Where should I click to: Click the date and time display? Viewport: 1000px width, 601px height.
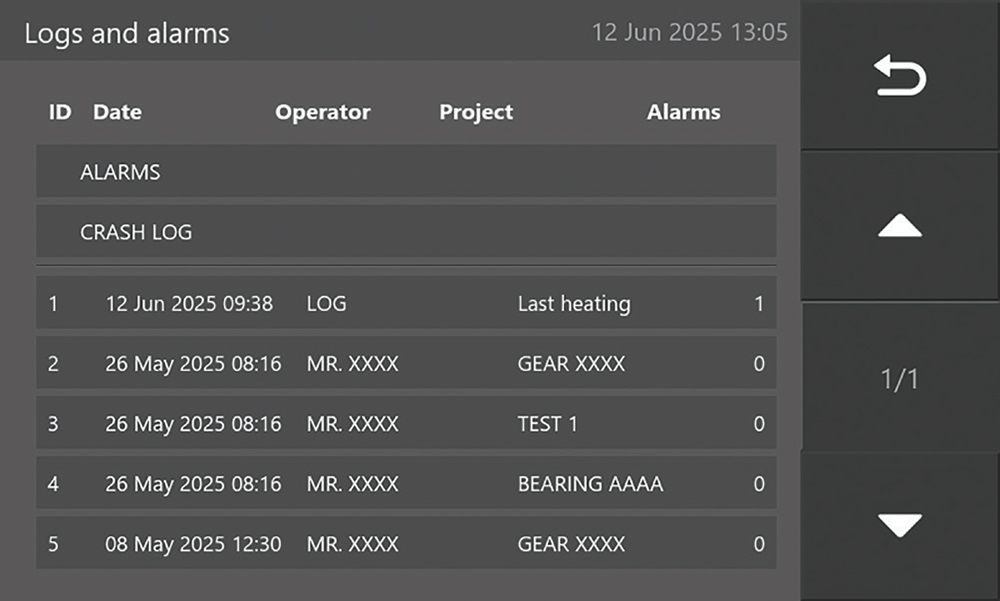pos(689,32)
